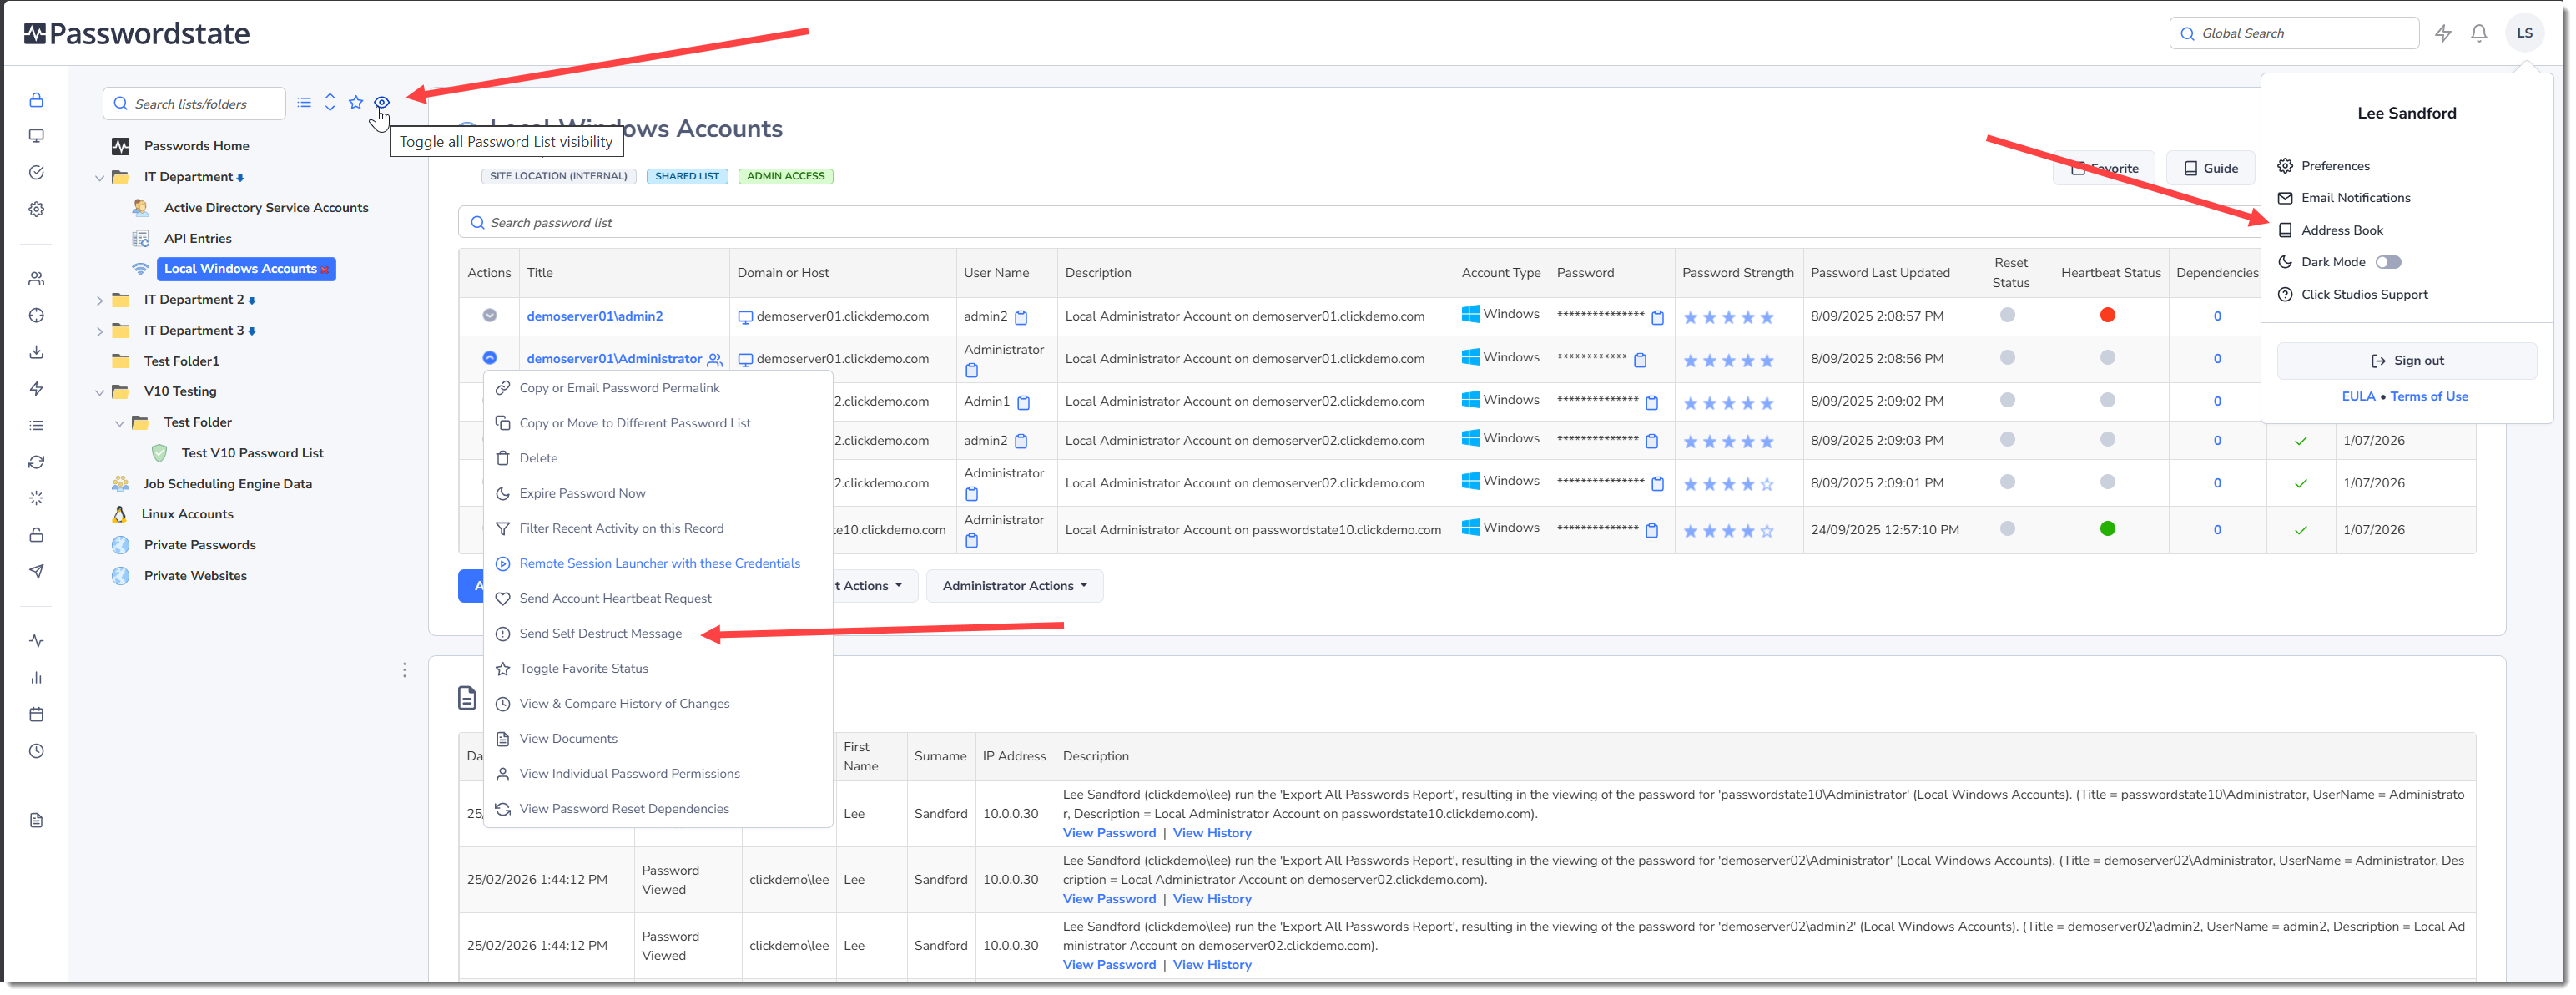The image size is (2576, 995).
Task: Open Email Notifications in user menu
Action: (2355, 198)
